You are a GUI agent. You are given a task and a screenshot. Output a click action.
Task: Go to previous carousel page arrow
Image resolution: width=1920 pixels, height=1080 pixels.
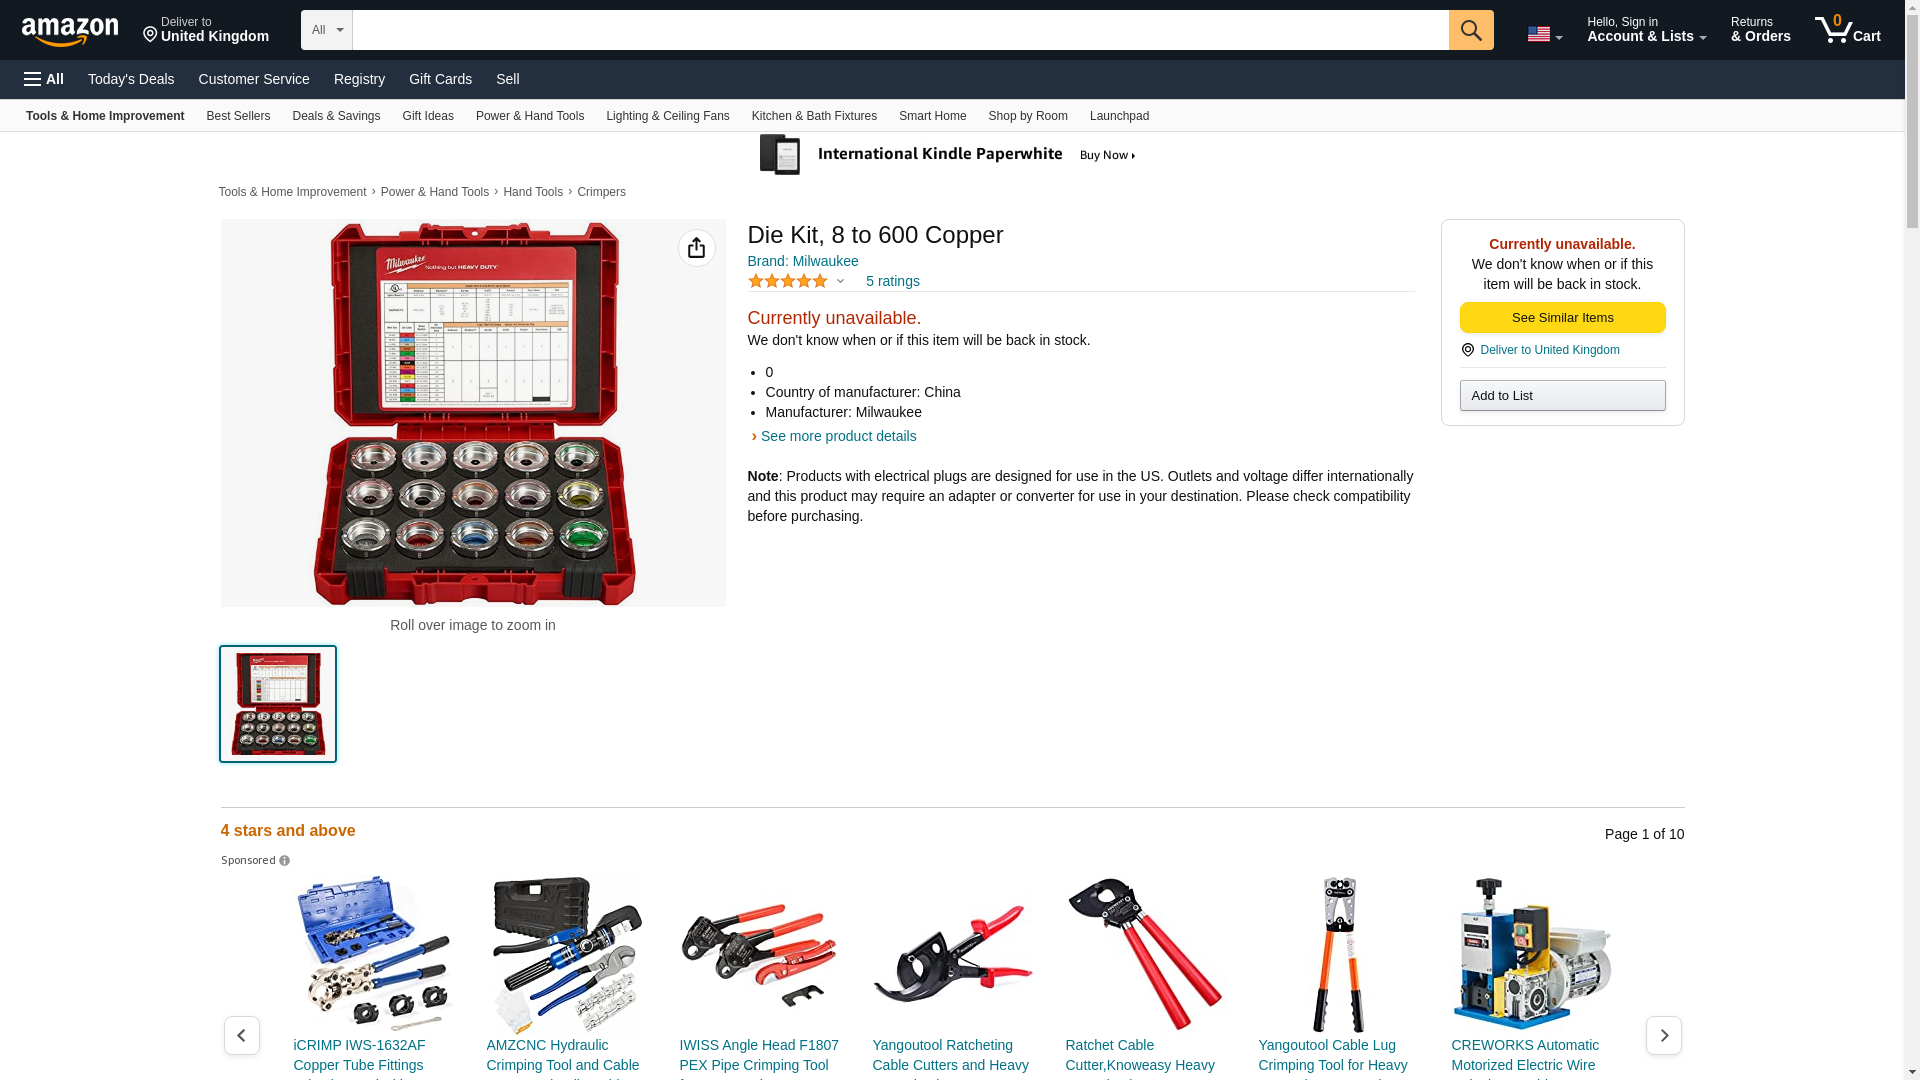(242, 1036)
